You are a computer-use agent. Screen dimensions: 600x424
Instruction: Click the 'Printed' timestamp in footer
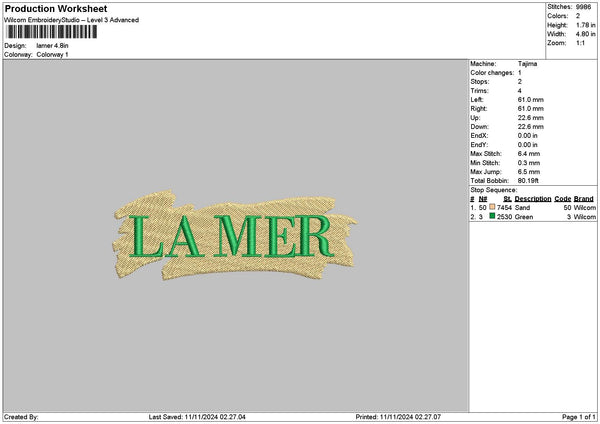click(x=398, y=417)
